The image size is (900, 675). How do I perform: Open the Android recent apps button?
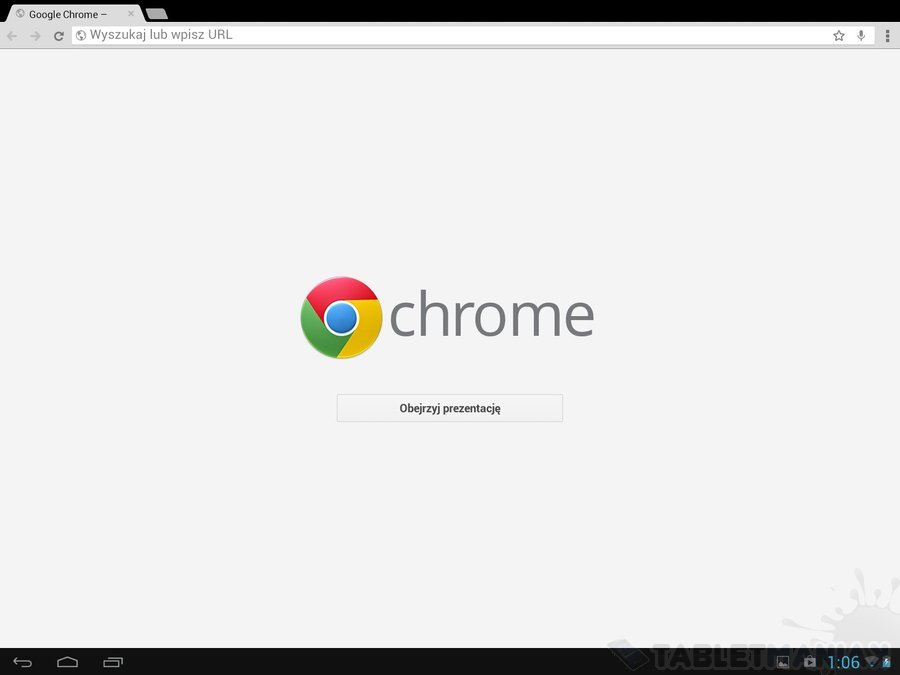tap(113, 662)
